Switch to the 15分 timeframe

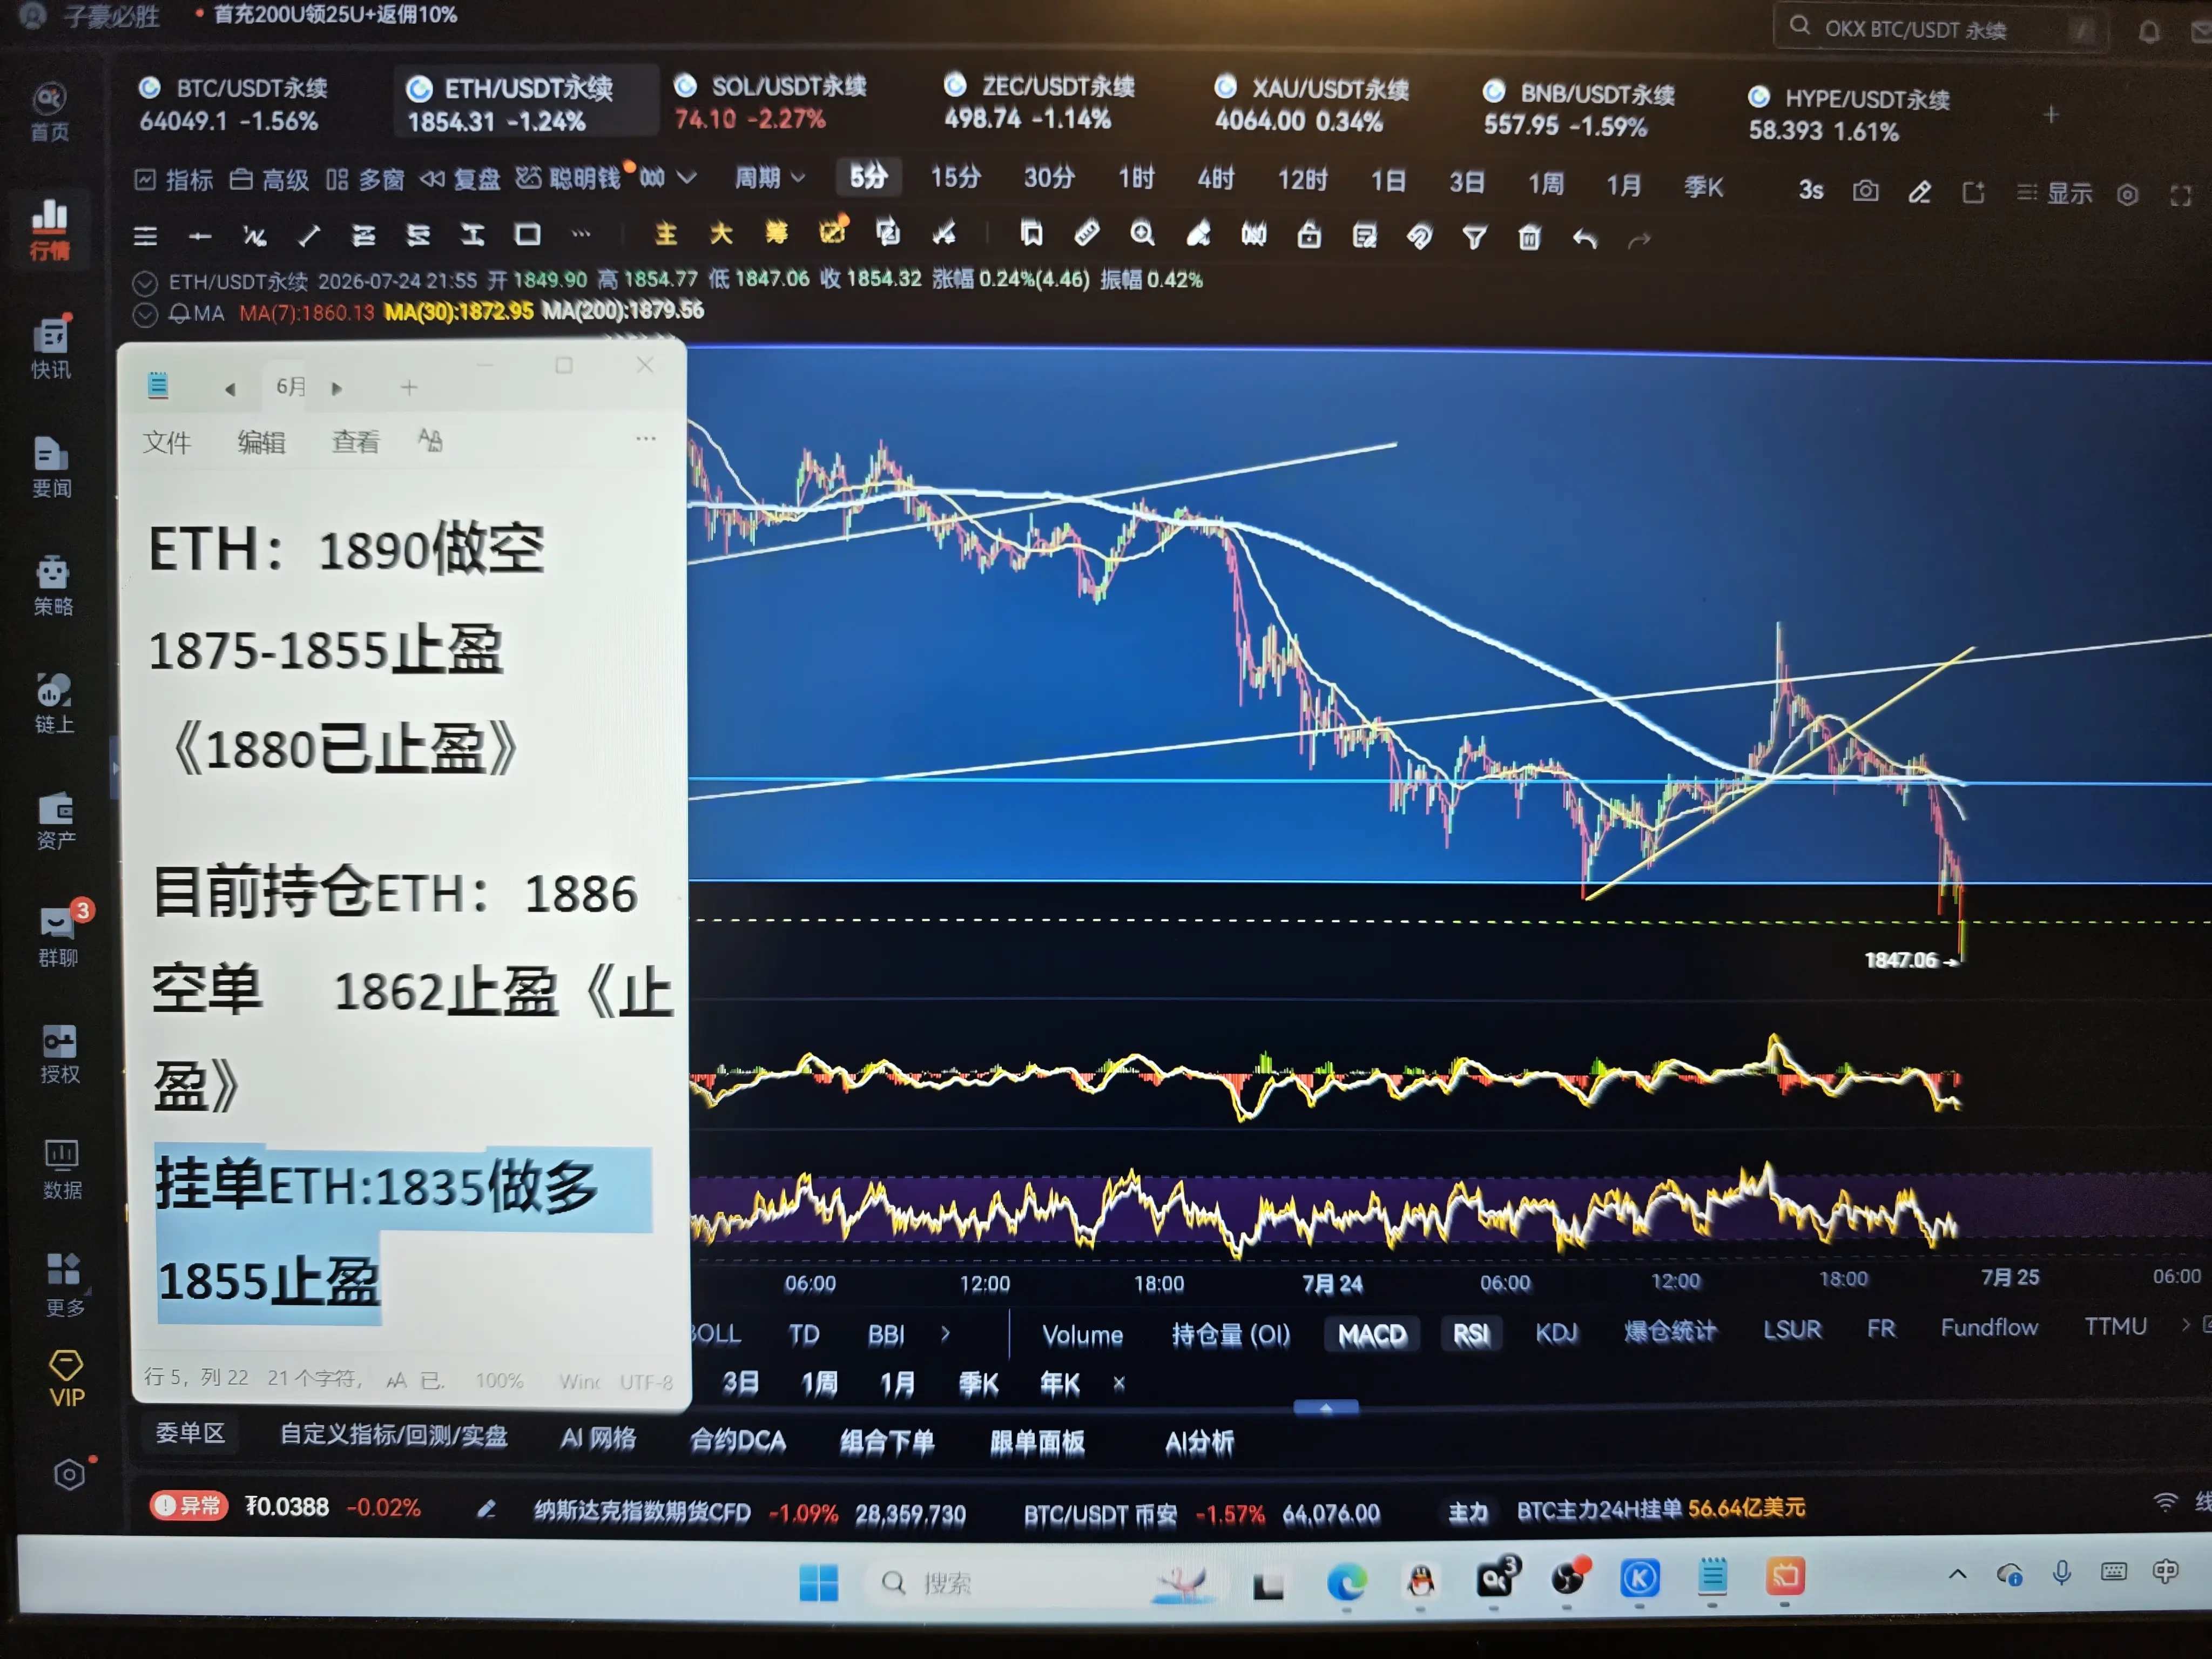point(955,178)
